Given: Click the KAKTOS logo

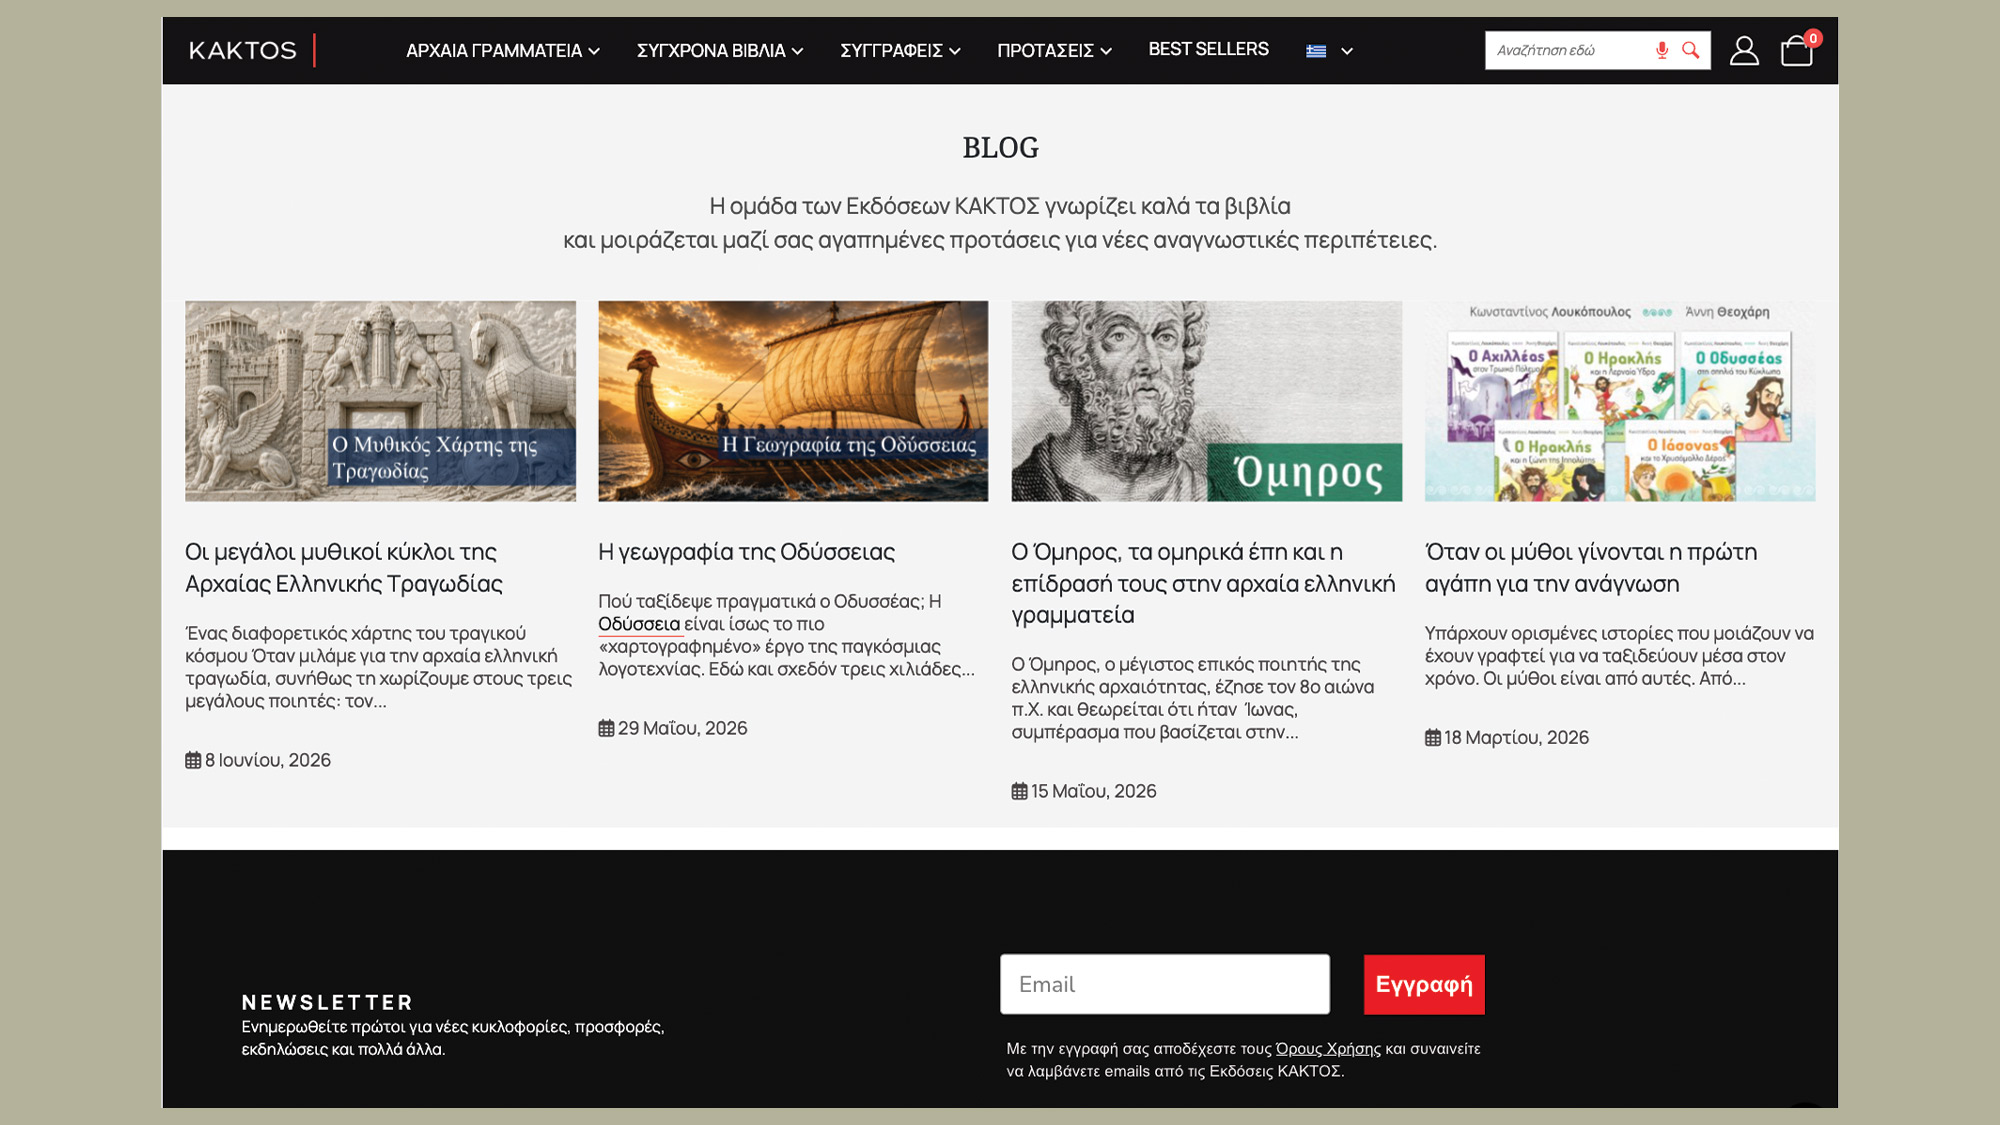Looking at the screenshot, I should click(x=243, y=50).
